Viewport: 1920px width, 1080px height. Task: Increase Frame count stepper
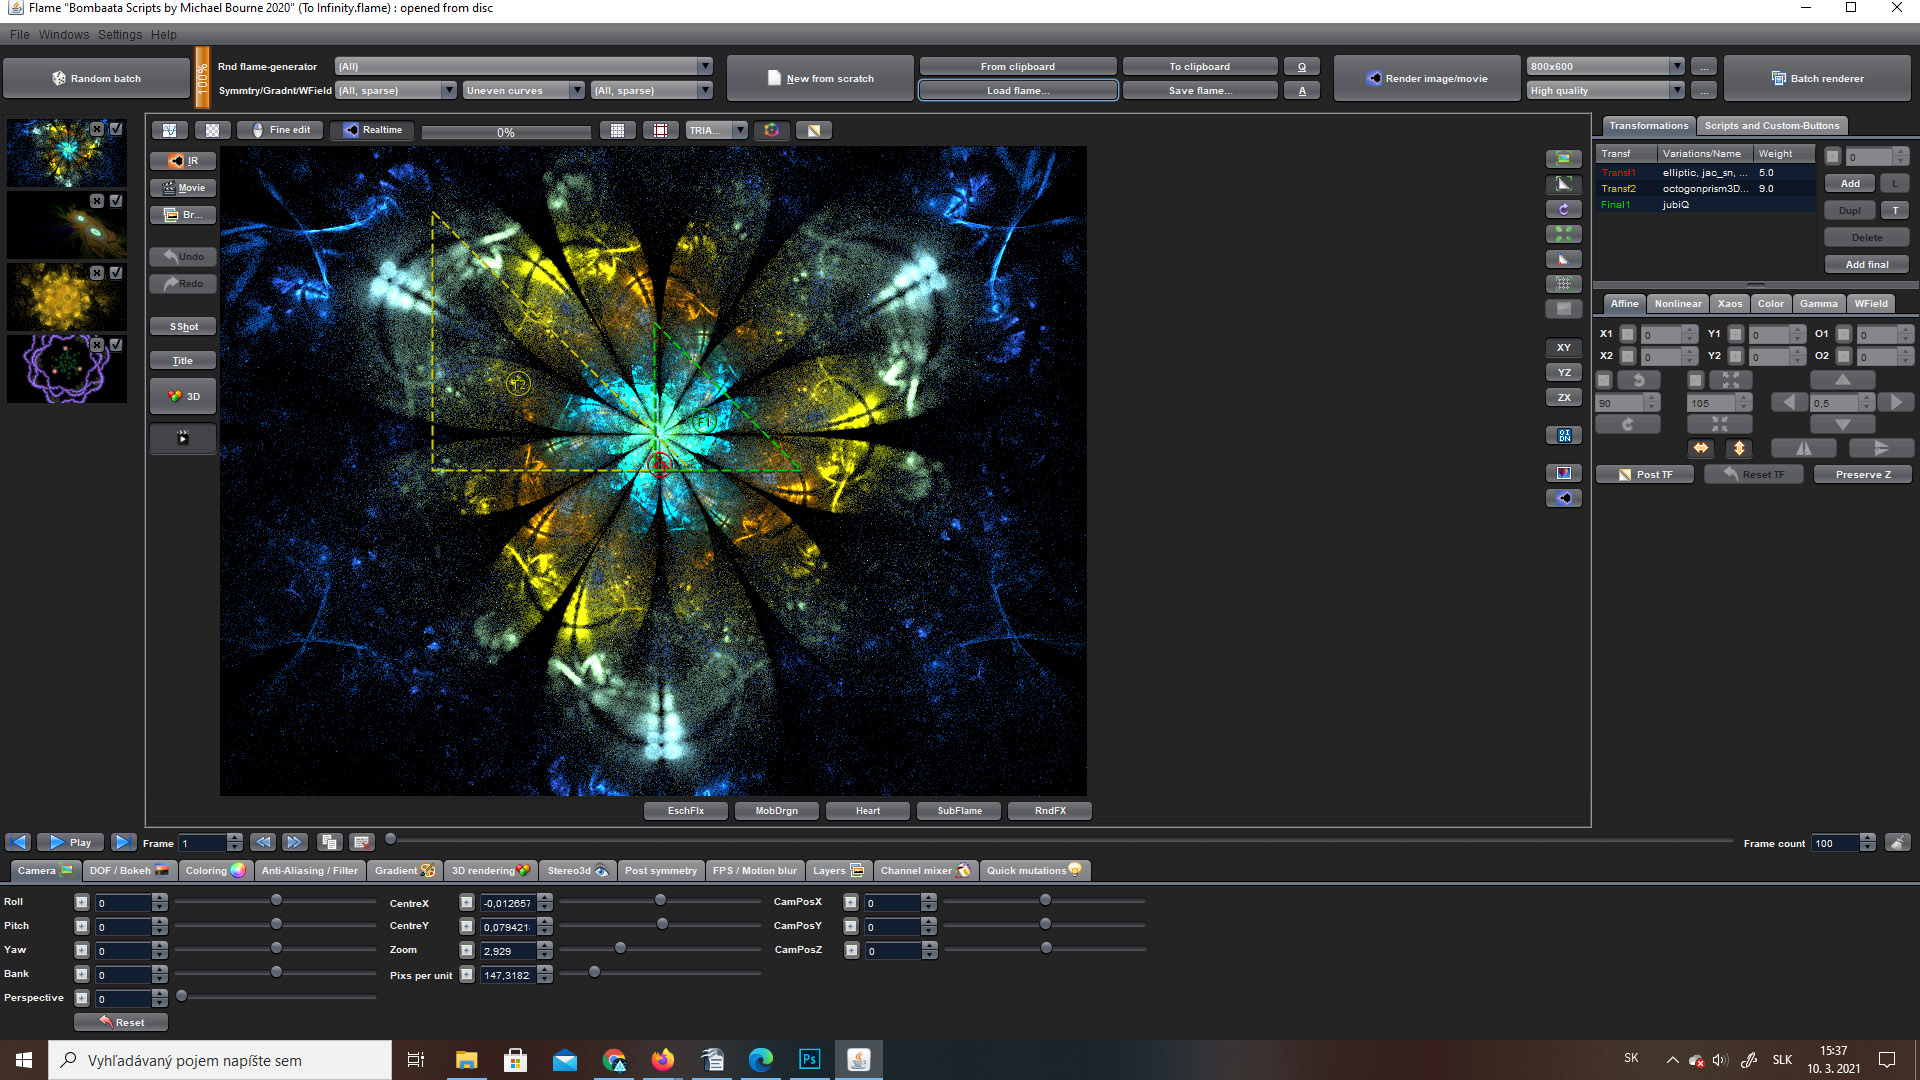coord(1867,838)
